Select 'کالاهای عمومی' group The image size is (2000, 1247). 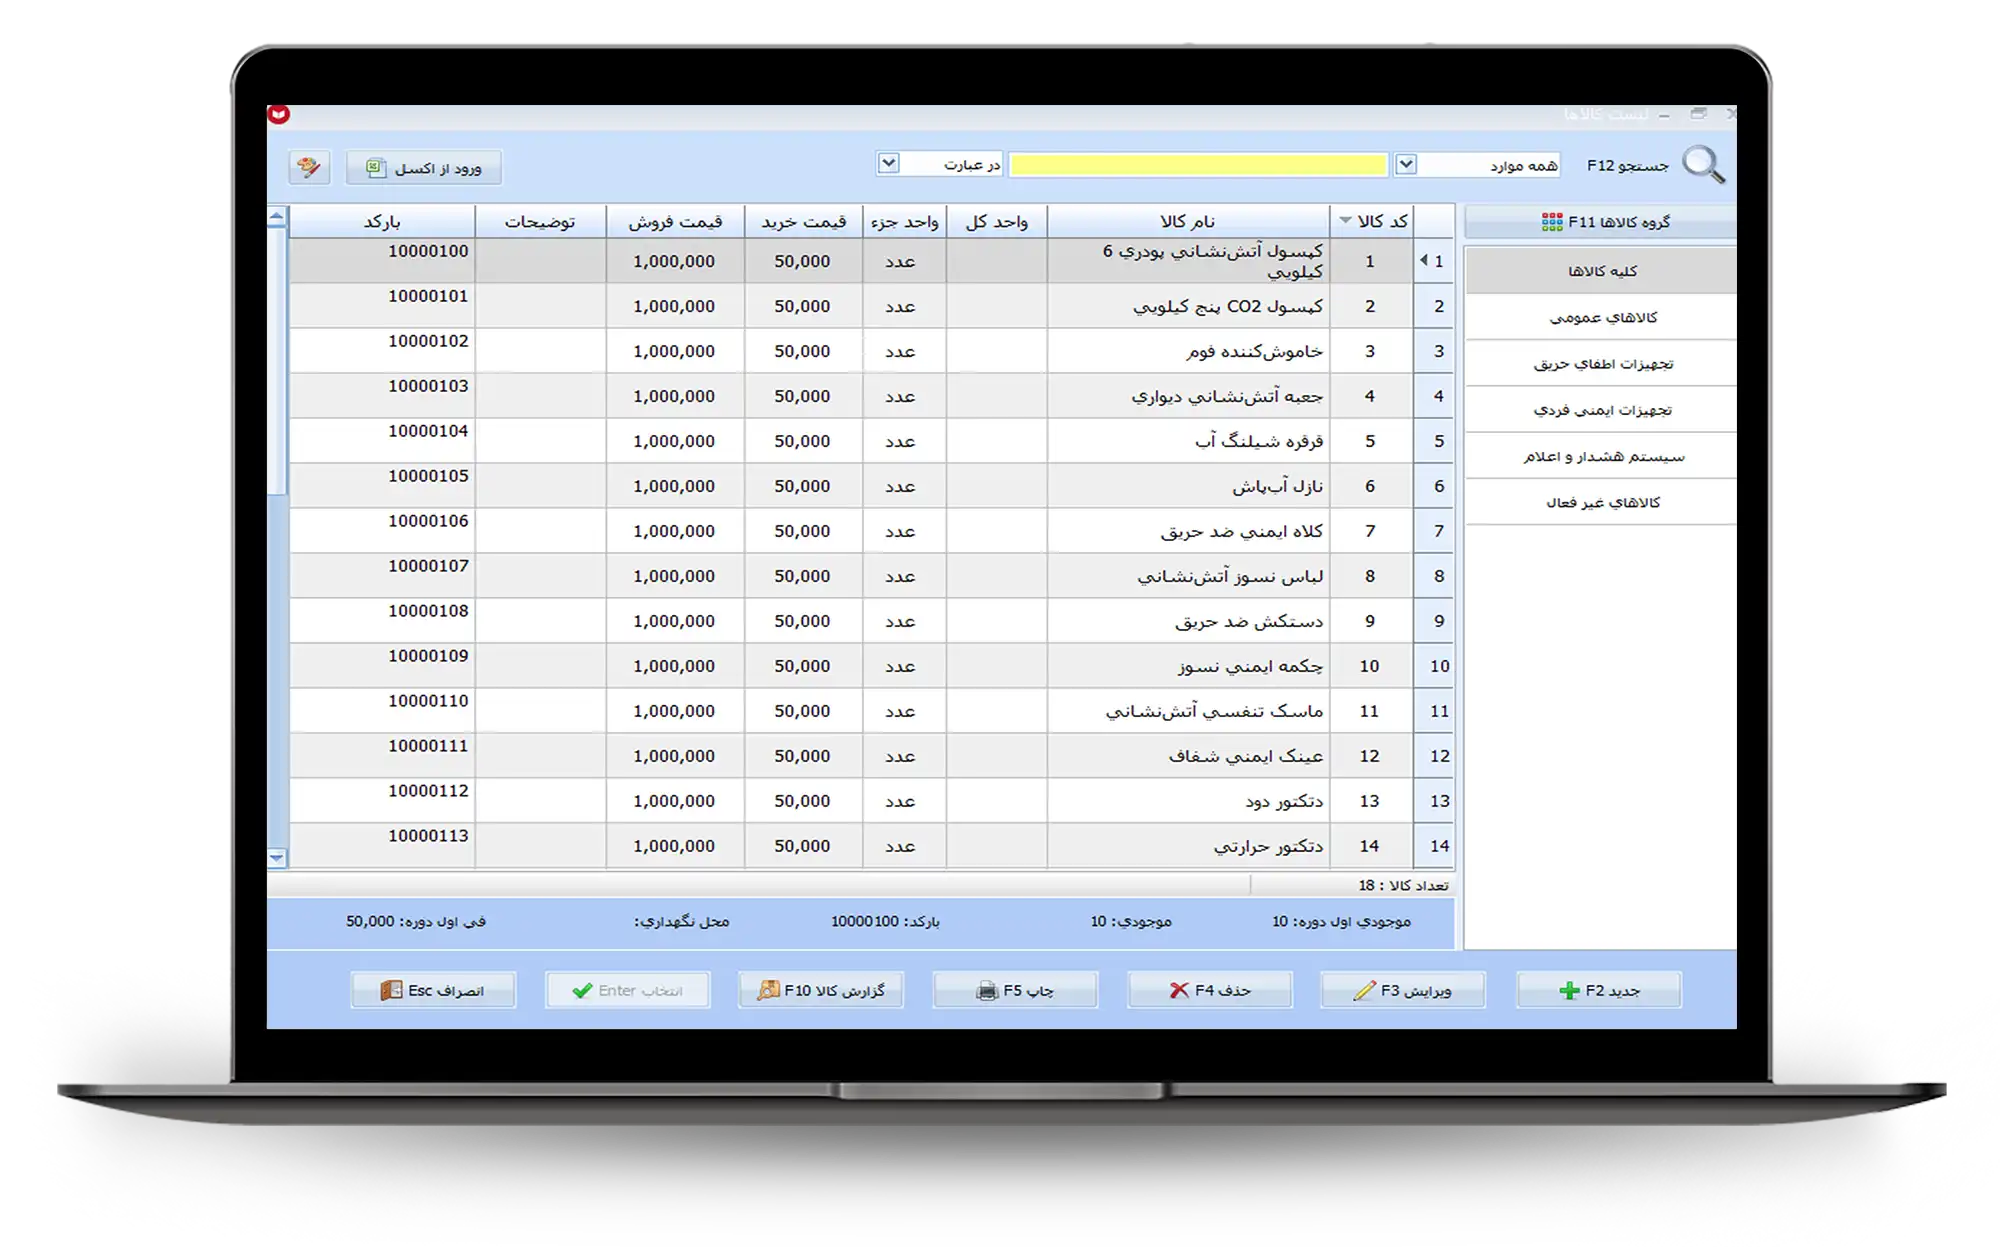[x=1601, y=317]
